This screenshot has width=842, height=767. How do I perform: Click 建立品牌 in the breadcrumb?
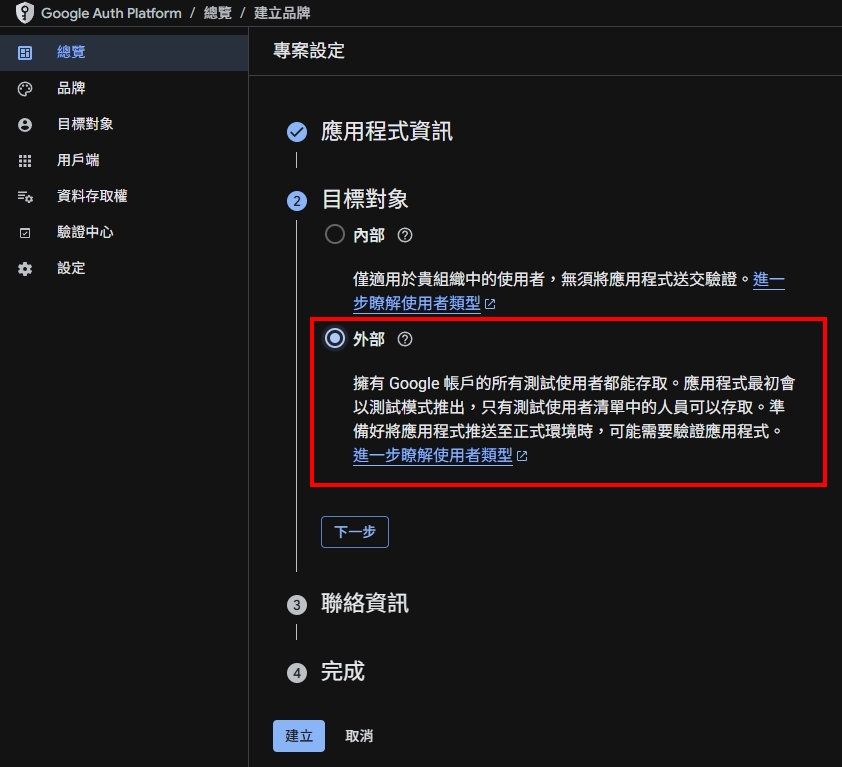(x=283, y=13)
